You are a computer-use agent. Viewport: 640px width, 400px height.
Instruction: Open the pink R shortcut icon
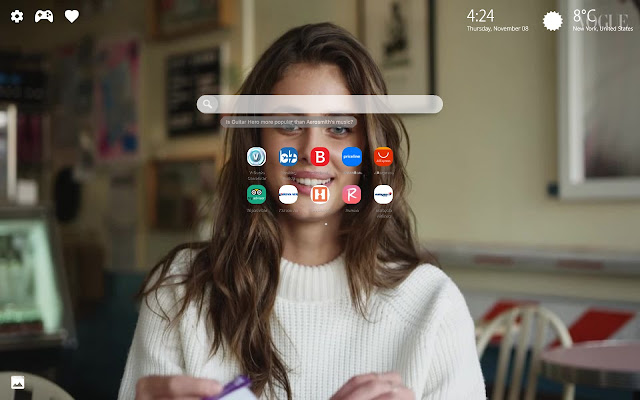[352, 194]
